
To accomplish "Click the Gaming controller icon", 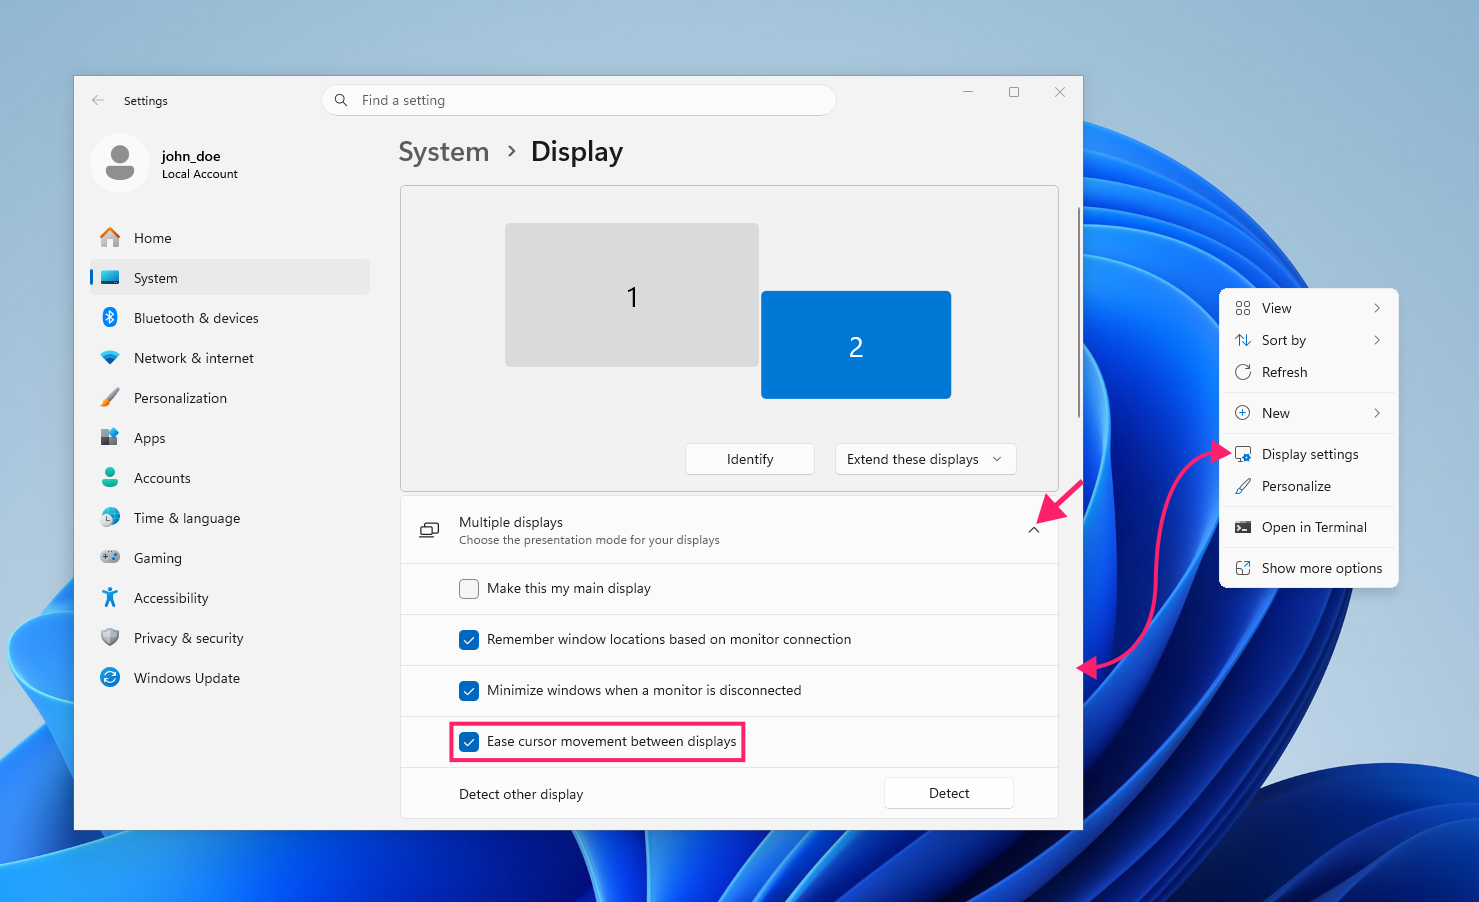I will [110, 557].
